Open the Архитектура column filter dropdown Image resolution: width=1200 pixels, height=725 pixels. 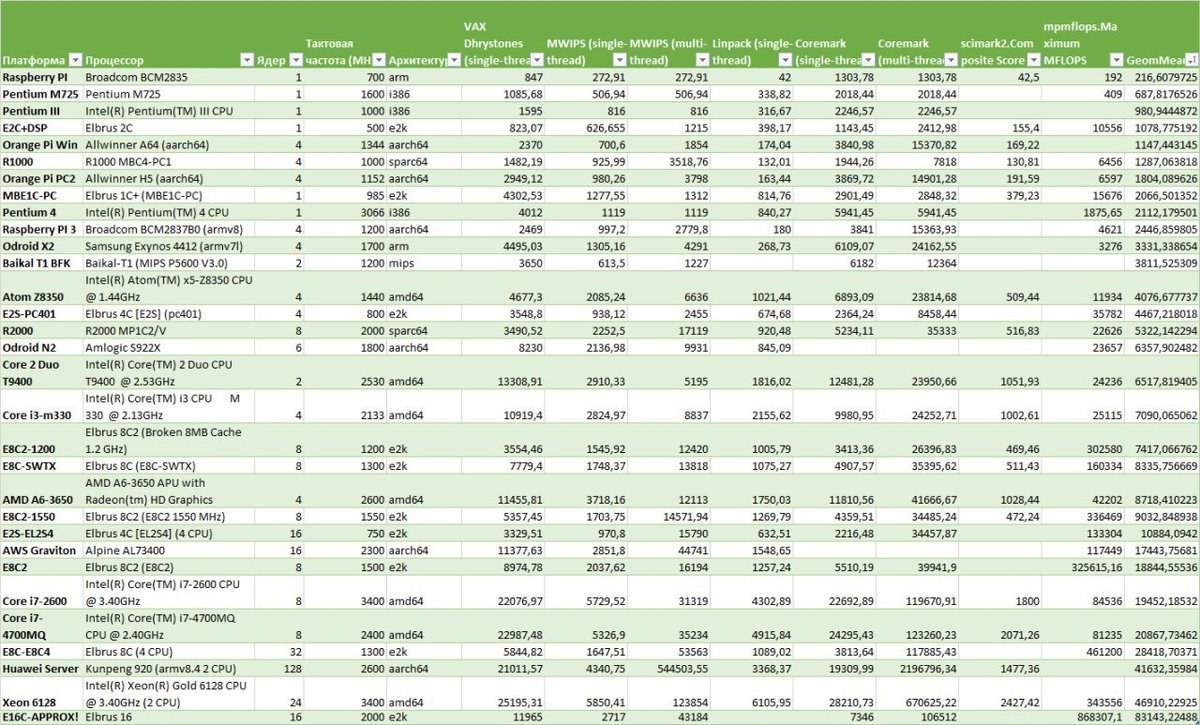[x=454, y=61]
